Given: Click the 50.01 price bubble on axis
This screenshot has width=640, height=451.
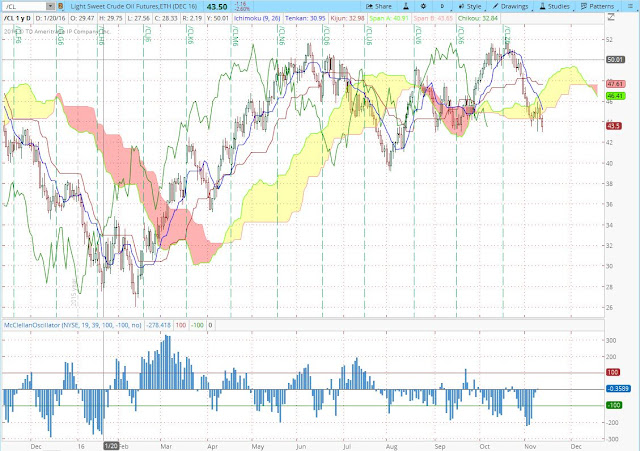Looking at the screenshot, I should [x=615, y=60].
